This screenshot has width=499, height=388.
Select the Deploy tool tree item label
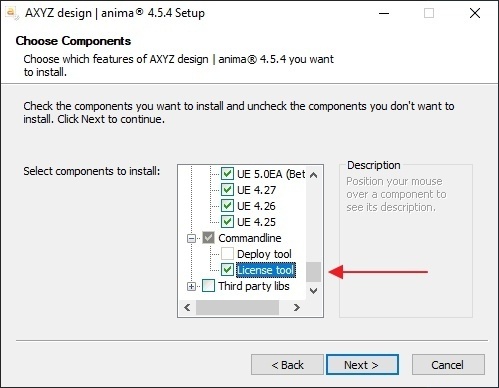(x=264, y=254)
